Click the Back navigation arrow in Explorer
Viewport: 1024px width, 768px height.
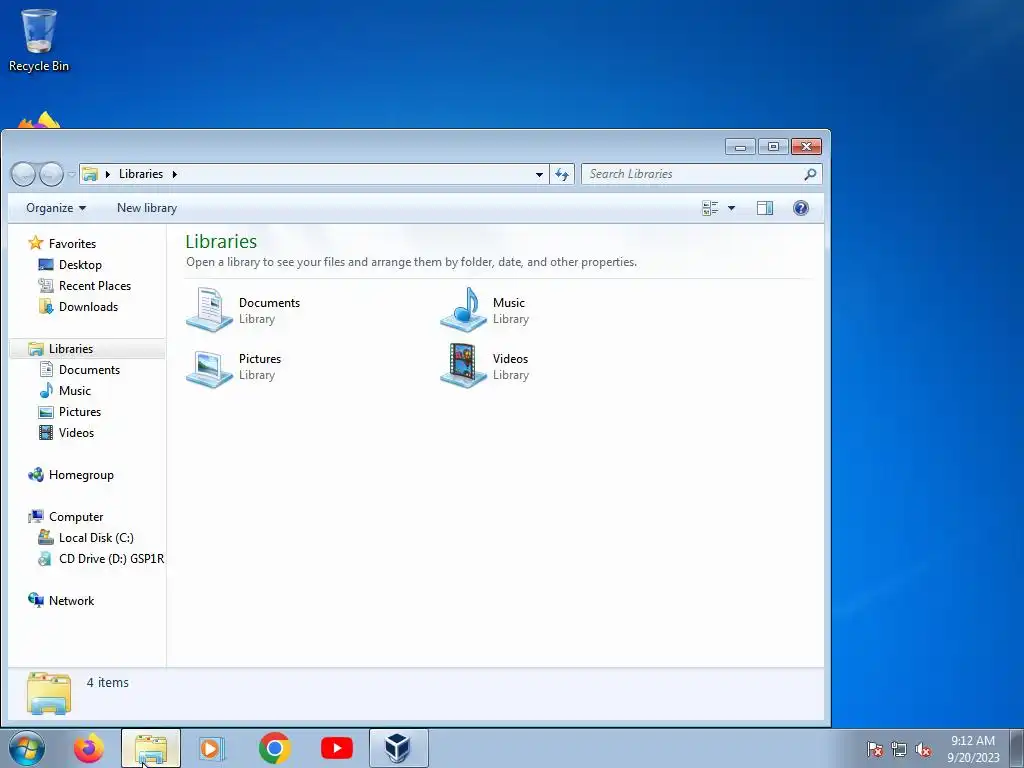click(x=23, y=174)
